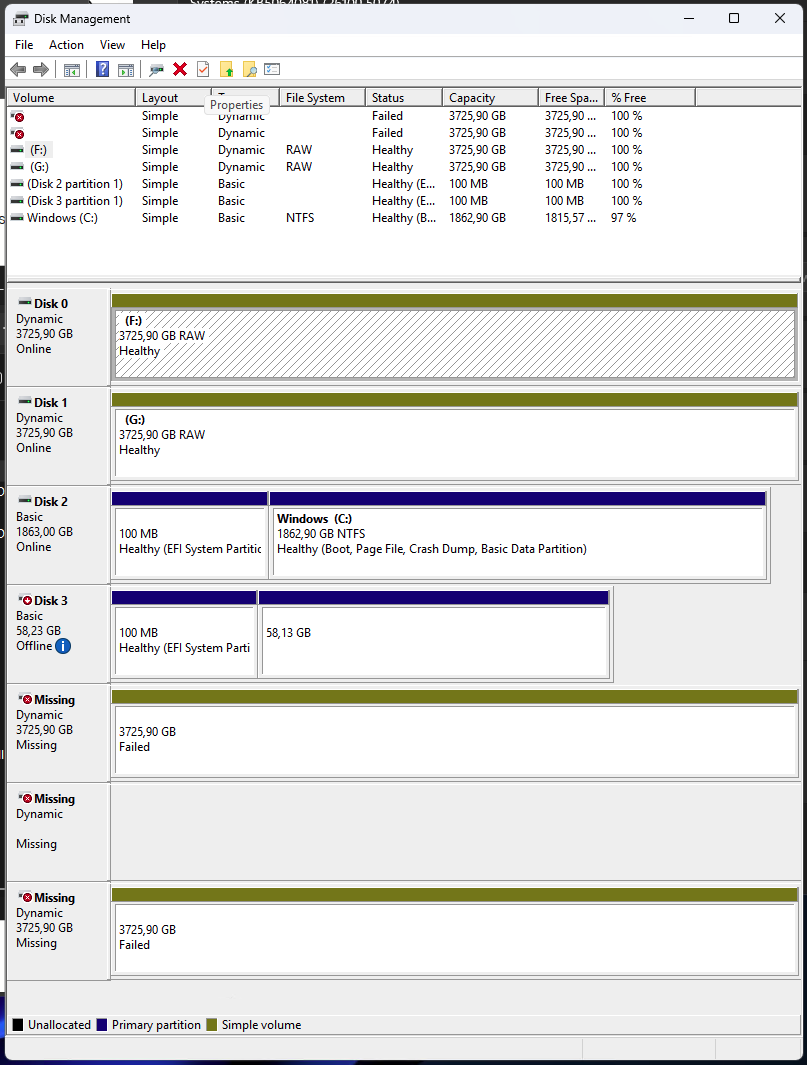Image resolution: width=807 pixels, height=1065 pixels.
Task: Click the Properties checkmark page icon
Action: pyautogui.click(x=203, y=69)
